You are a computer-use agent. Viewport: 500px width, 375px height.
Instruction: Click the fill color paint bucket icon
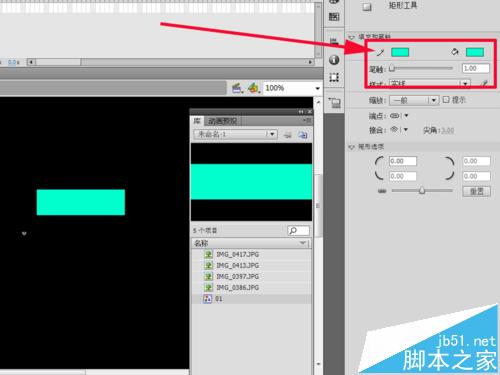tap(455, 52)
